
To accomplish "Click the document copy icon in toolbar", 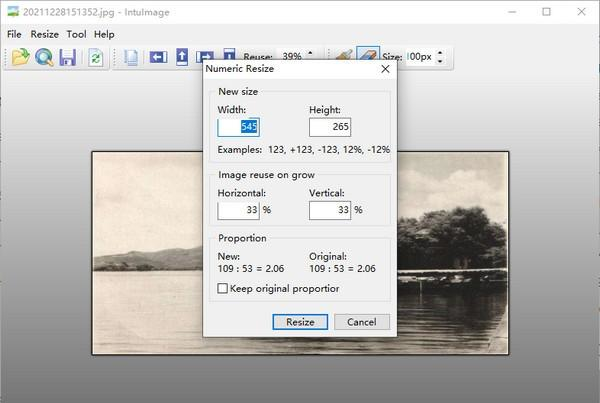I will tap(131, 58).
